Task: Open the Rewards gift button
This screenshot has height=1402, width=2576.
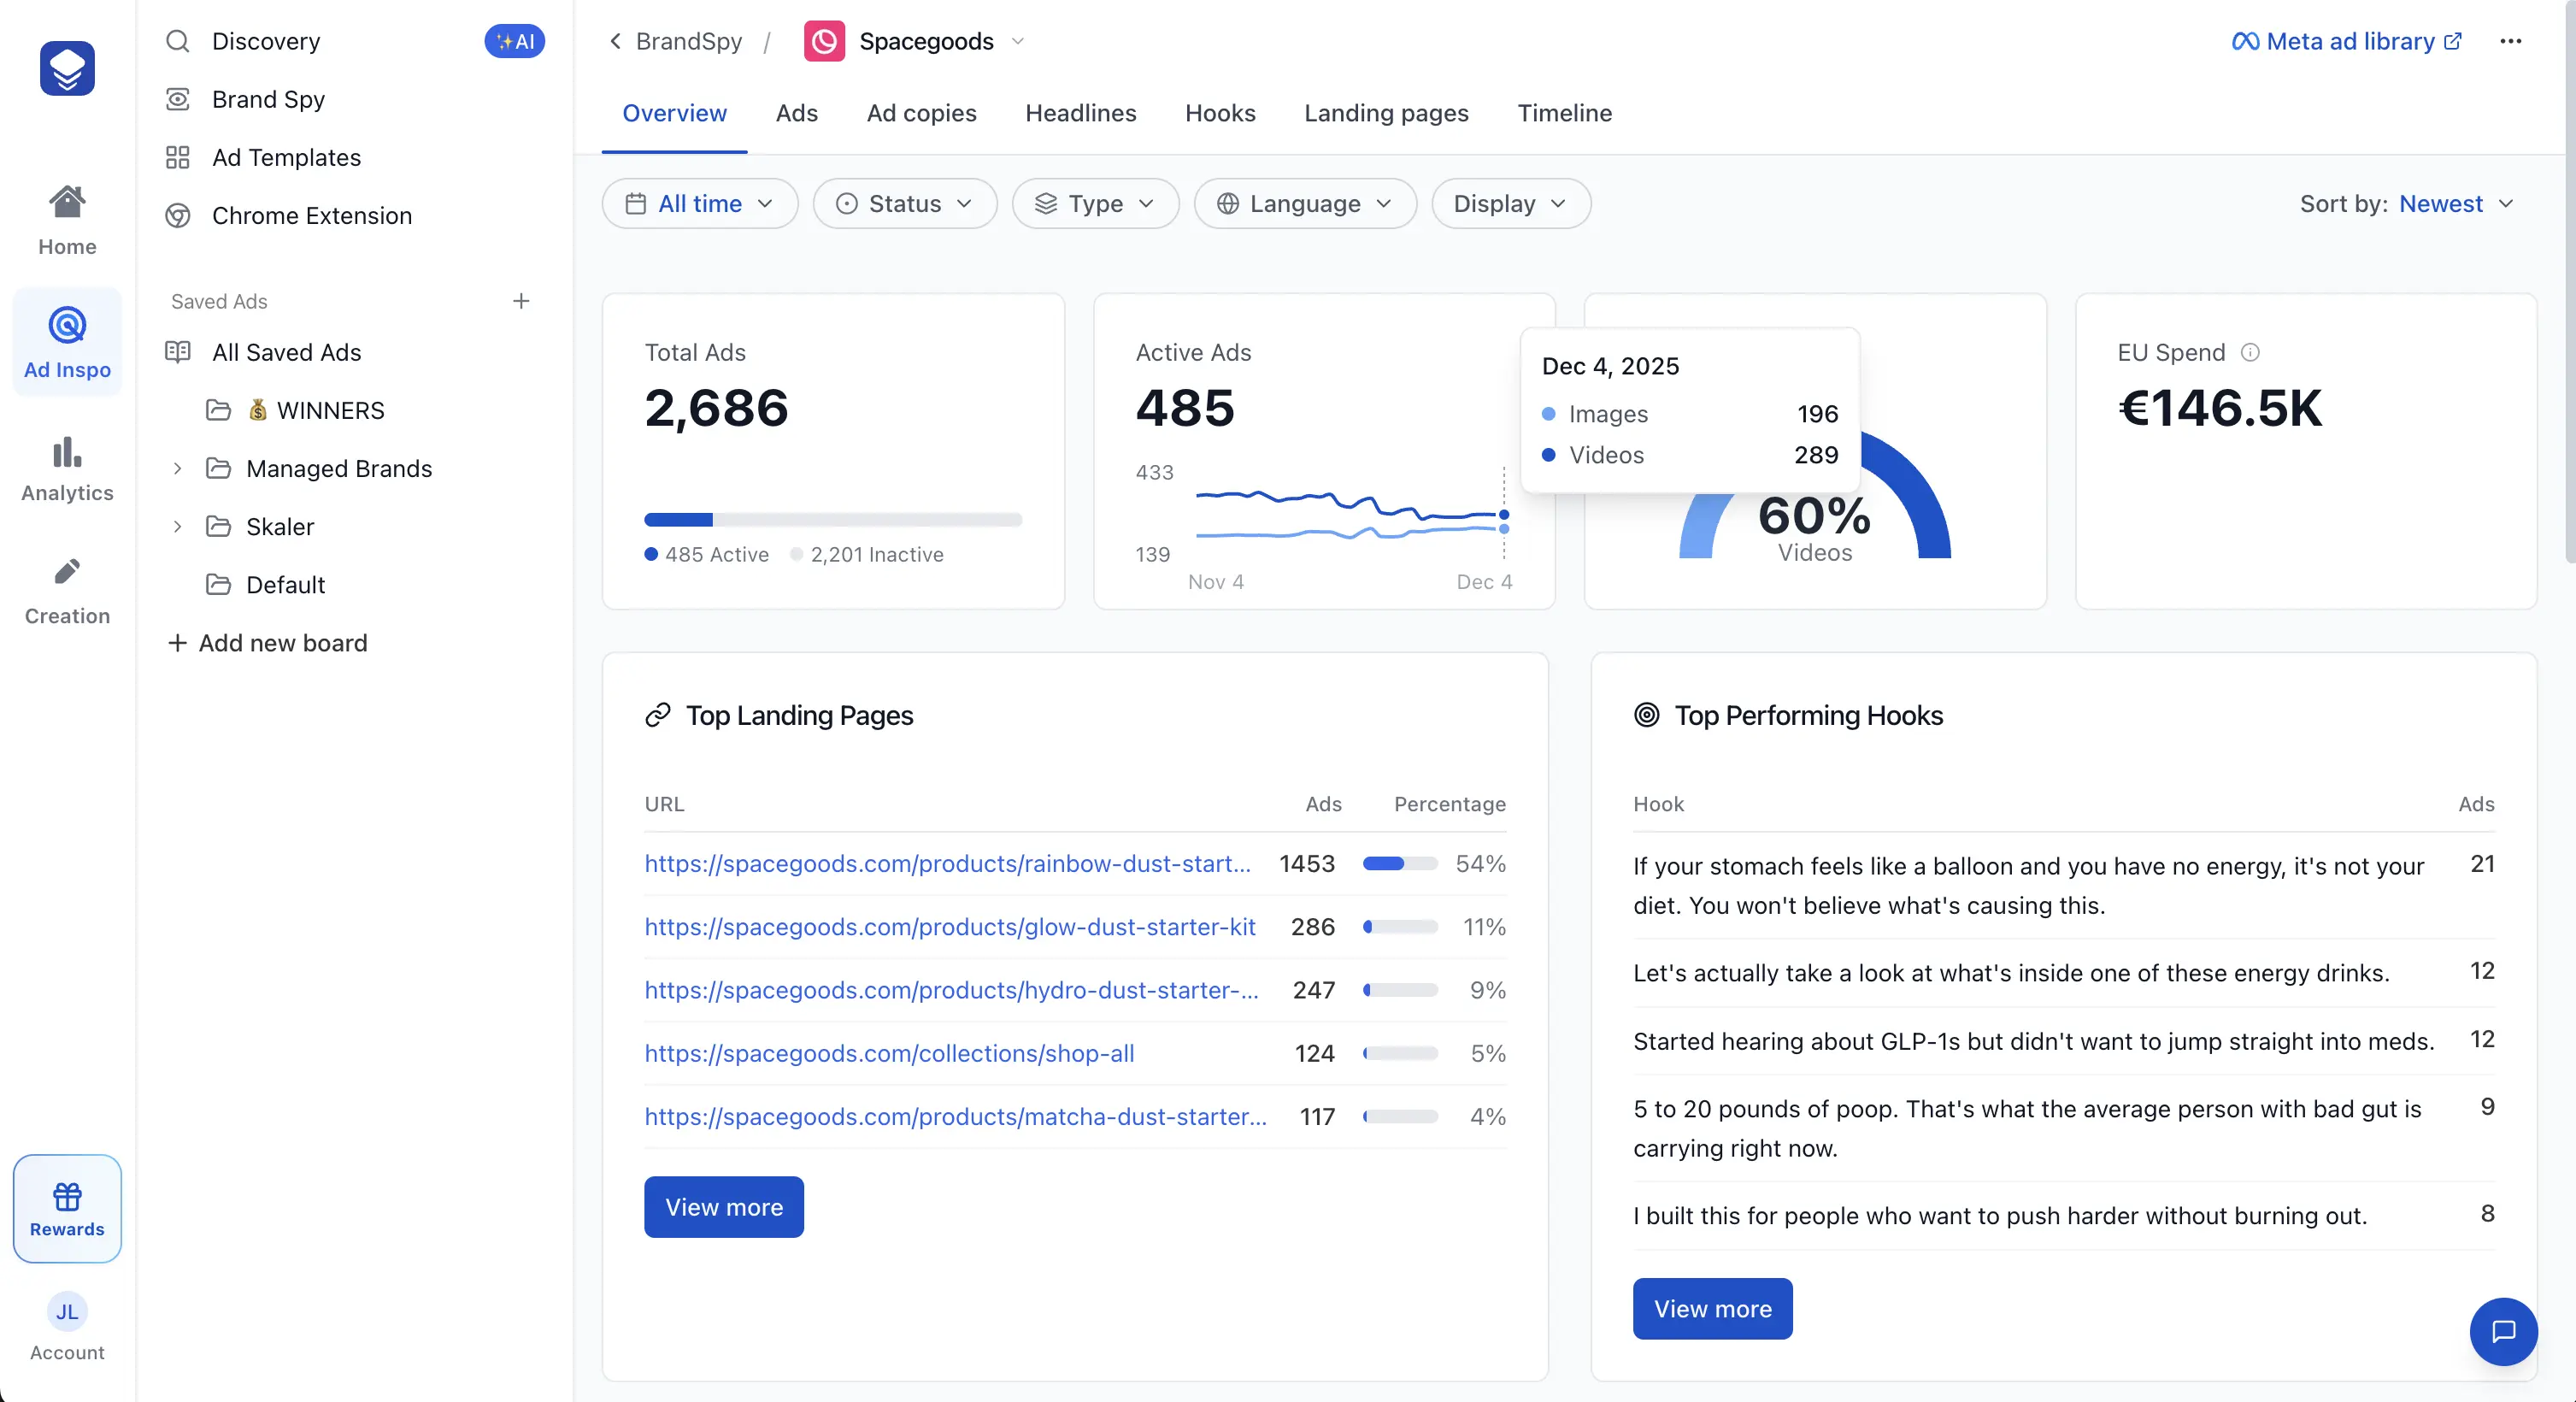Action: click(x=67, y=1208)
